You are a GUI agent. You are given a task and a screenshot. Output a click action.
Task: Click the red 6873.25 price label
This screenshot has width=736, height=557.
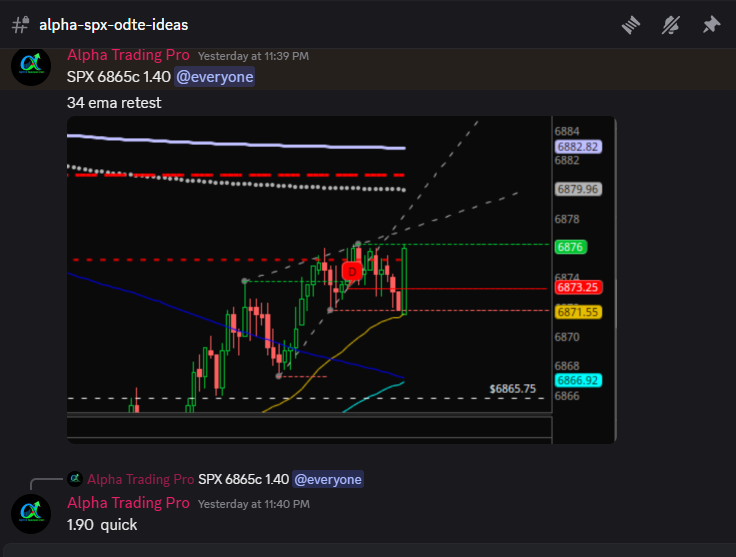[x=578, y=287]
